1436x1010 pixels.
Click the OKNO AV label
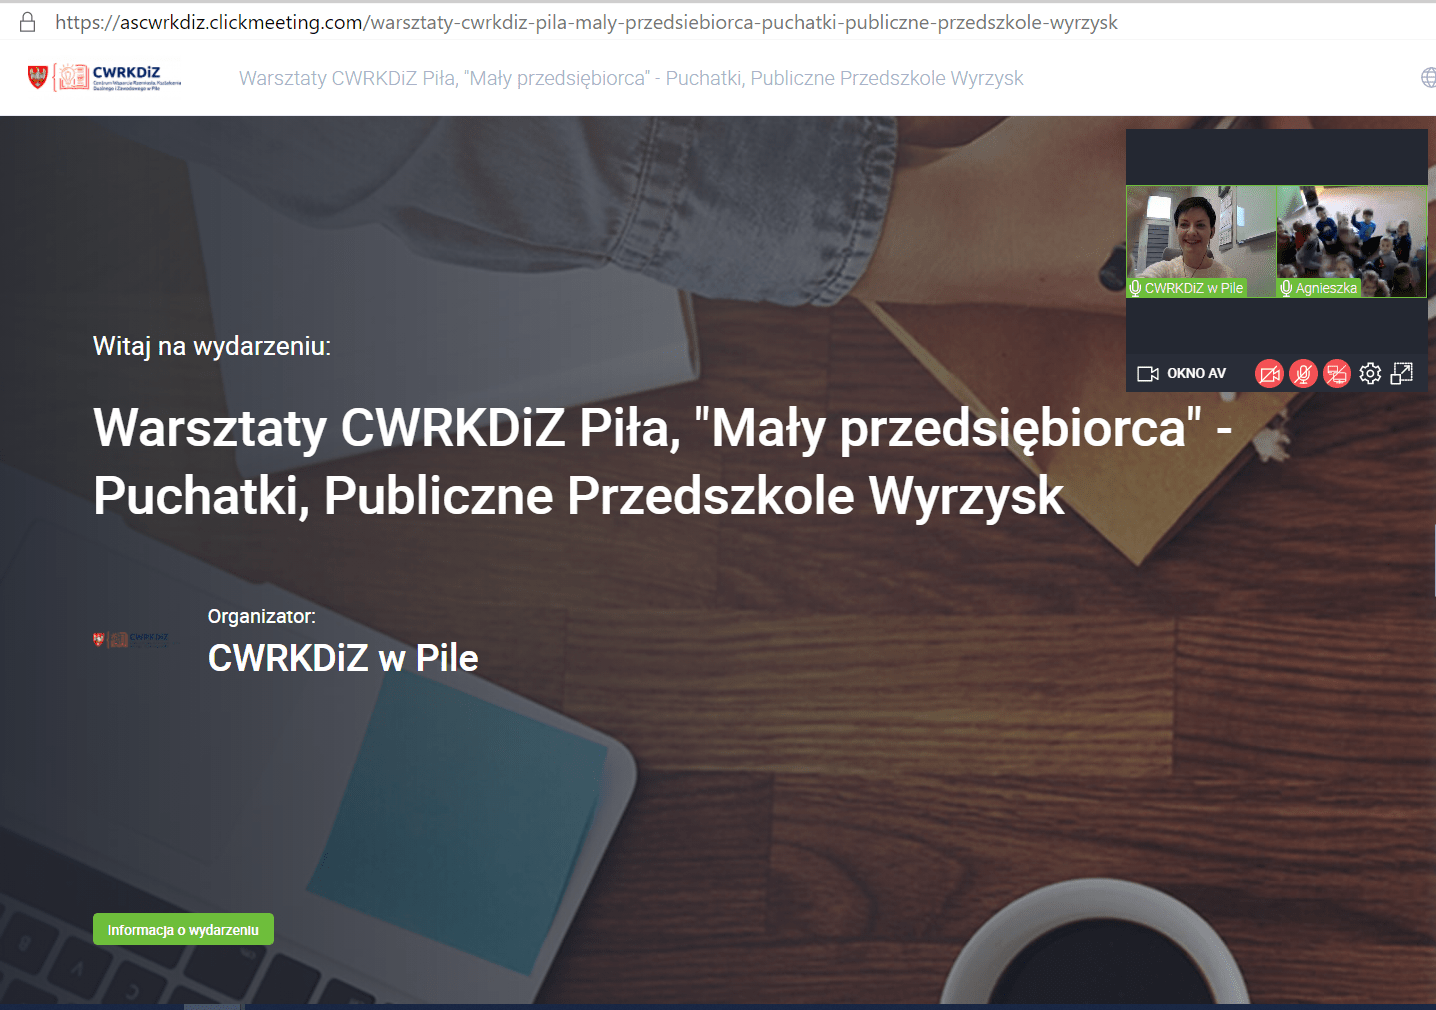click(x=1196, y=374)
